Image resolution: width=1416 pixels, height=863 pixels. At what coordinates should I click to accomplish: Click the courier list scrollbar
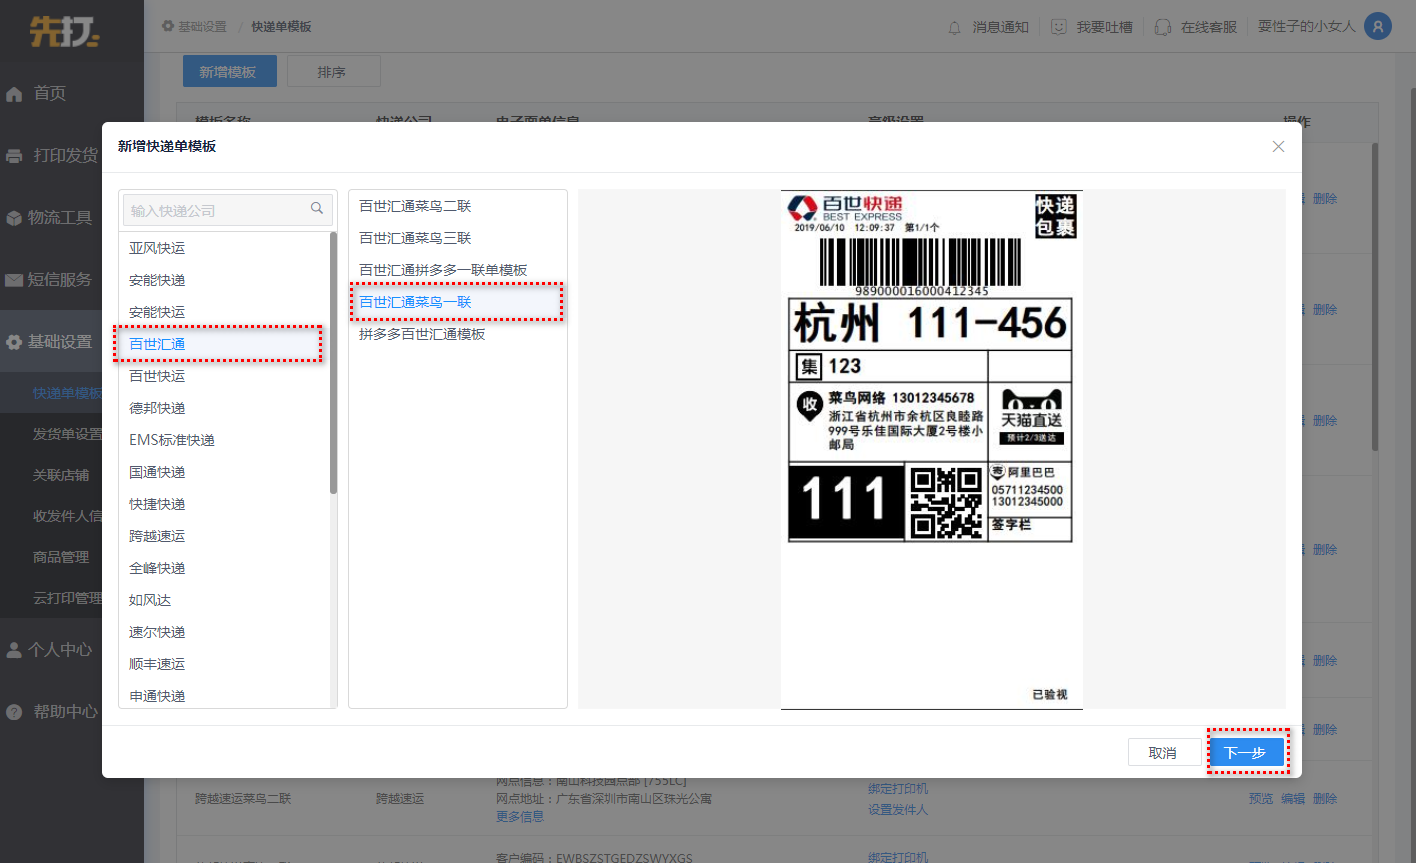tap(333, 363)
